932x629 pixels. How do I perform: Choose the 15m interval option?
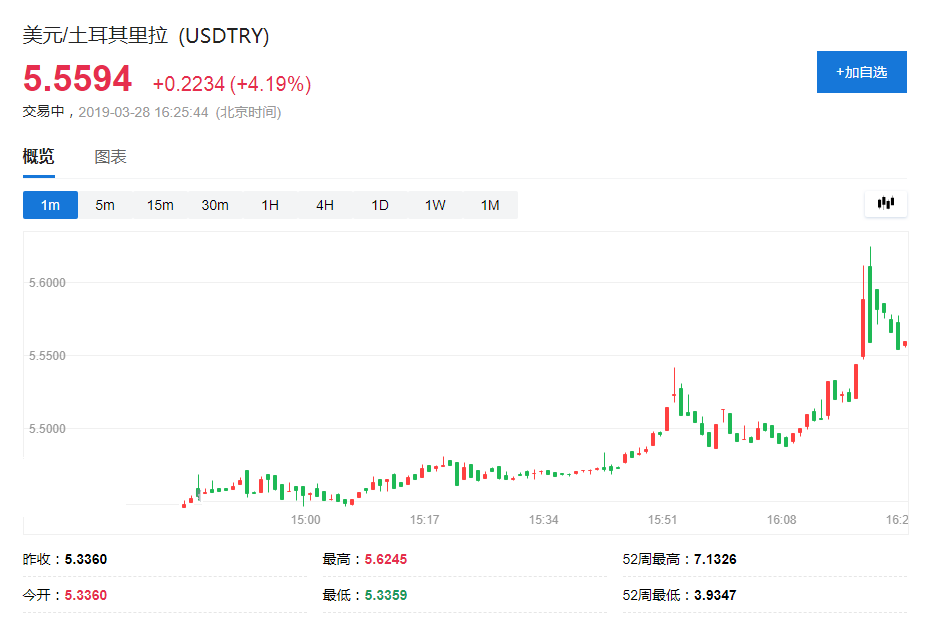point(160,205)
